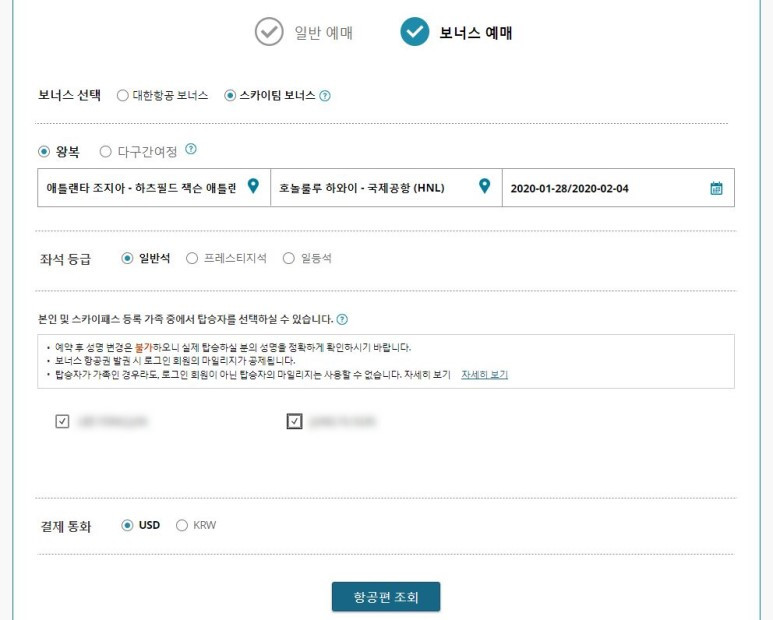Image resolution: width=773 pixels, height=620 pixels.
Task: Click help icon after passenger selection text
Action: tap(342, 319)
